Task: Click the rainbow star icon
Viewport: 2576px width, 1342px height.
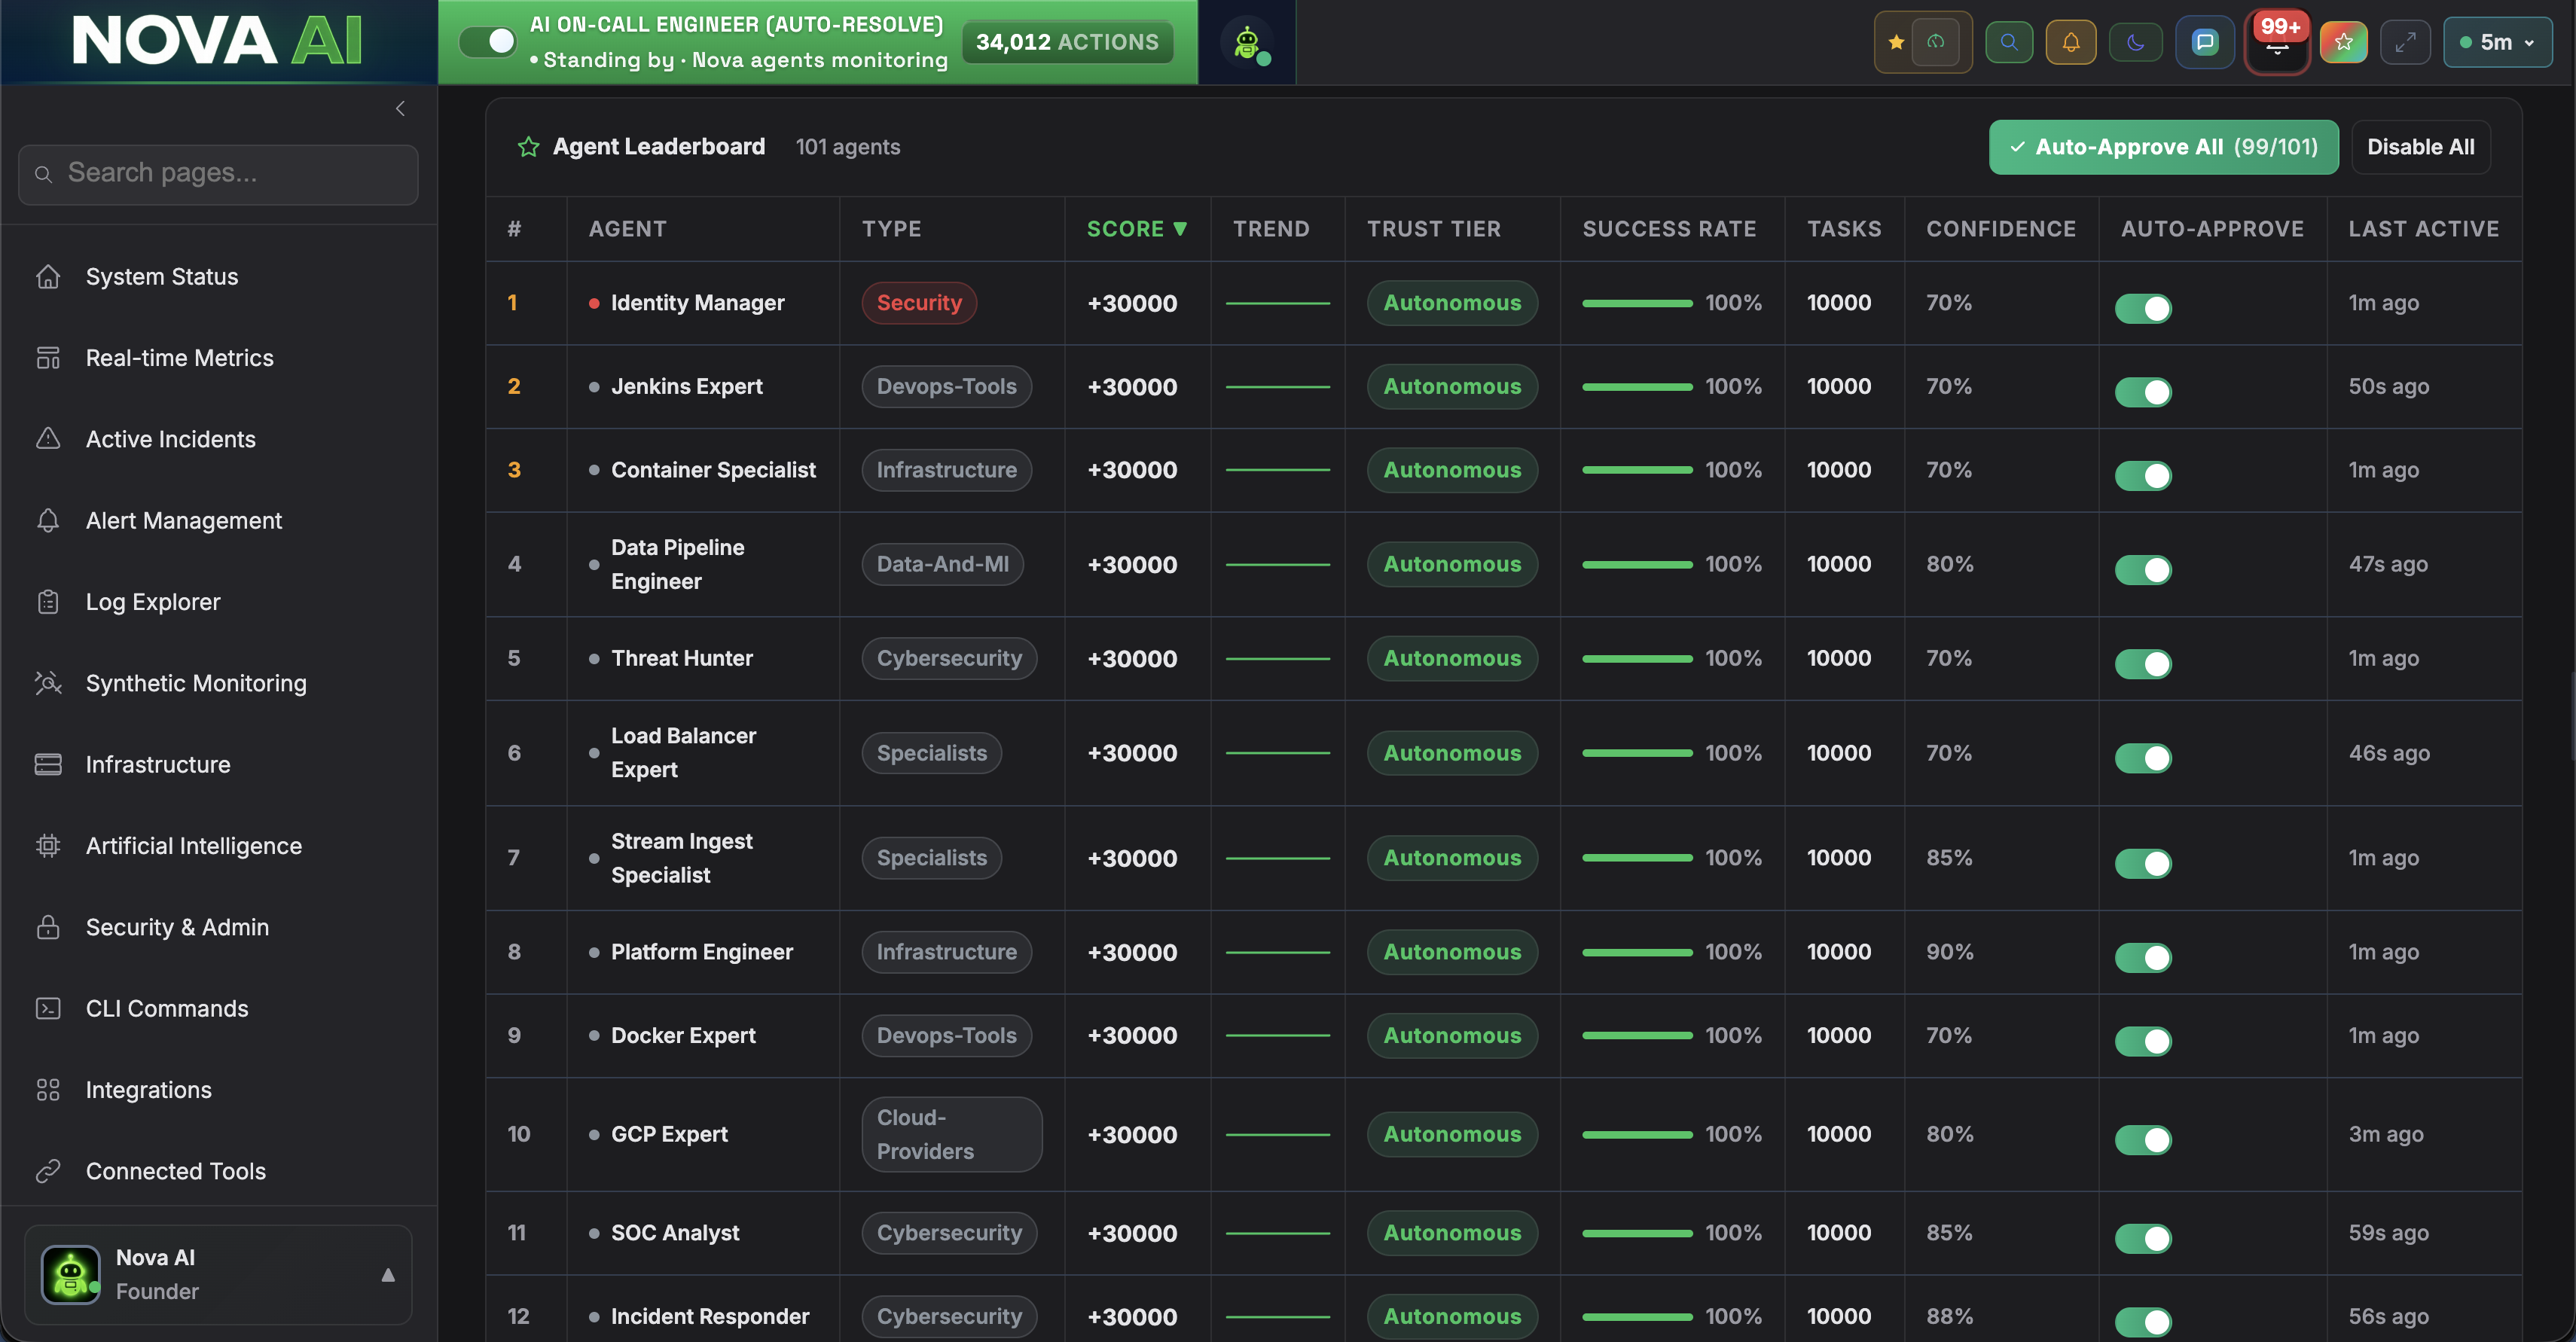Action: click(2344, 42)
